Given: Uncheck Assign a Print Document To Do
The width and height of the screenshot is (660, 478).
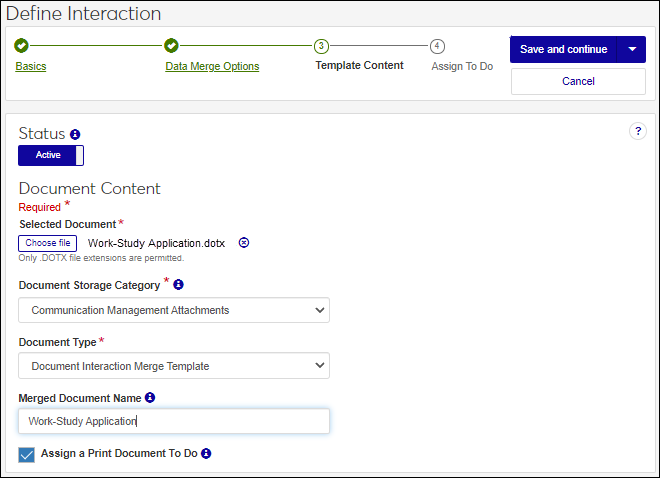Looking at the screenshot, I should [27, 455].
